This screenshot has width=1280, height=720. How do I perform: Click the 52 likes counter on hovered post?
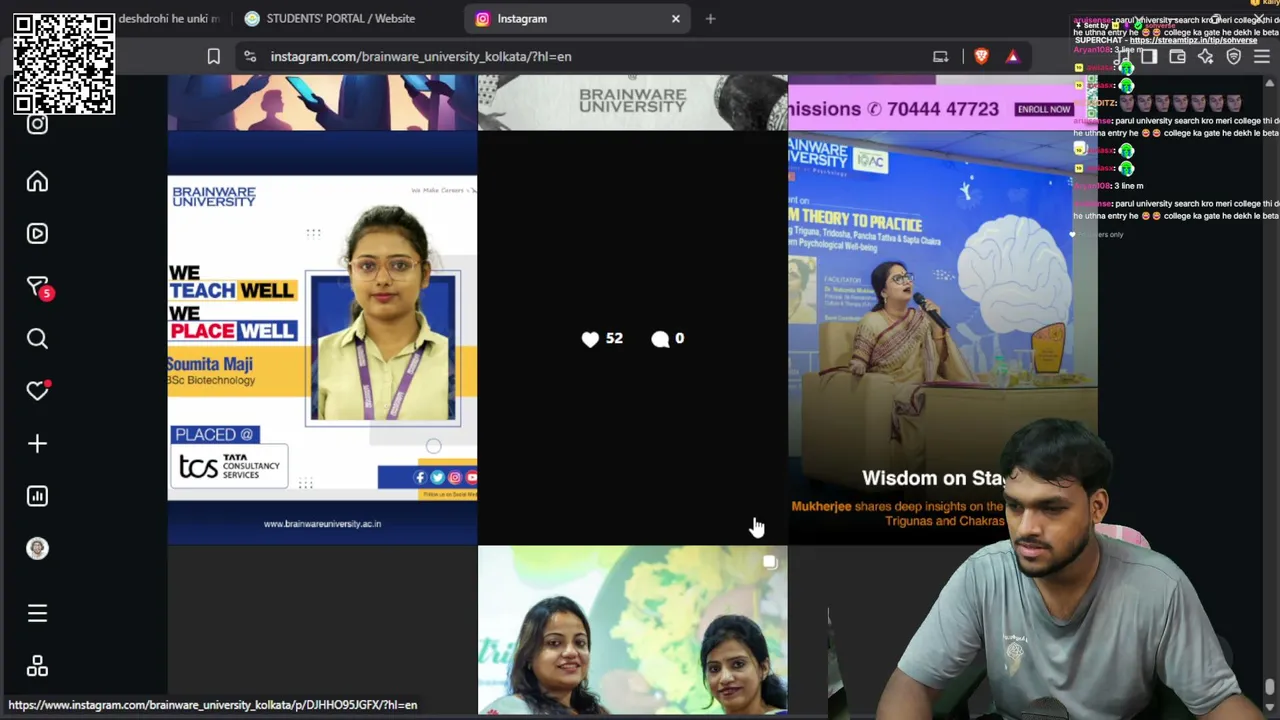pos(602,339)
